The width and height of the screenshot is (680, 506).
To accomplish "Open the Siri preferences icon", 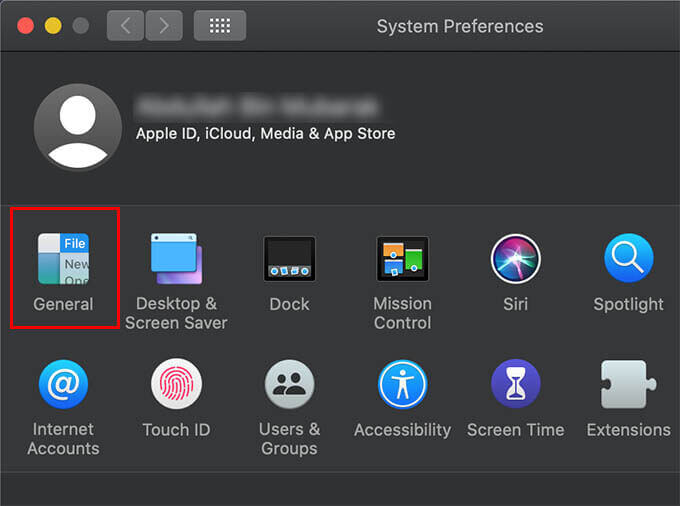I will [516, 259].
